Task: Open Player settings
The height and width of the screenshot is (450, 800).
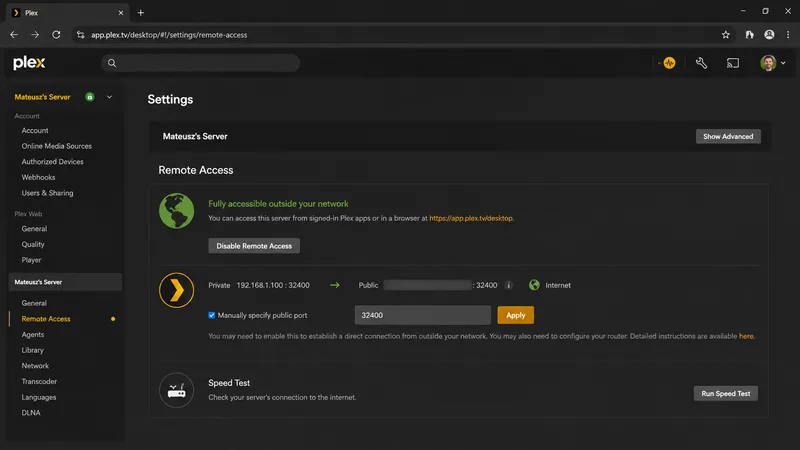Action: (31, 260)
